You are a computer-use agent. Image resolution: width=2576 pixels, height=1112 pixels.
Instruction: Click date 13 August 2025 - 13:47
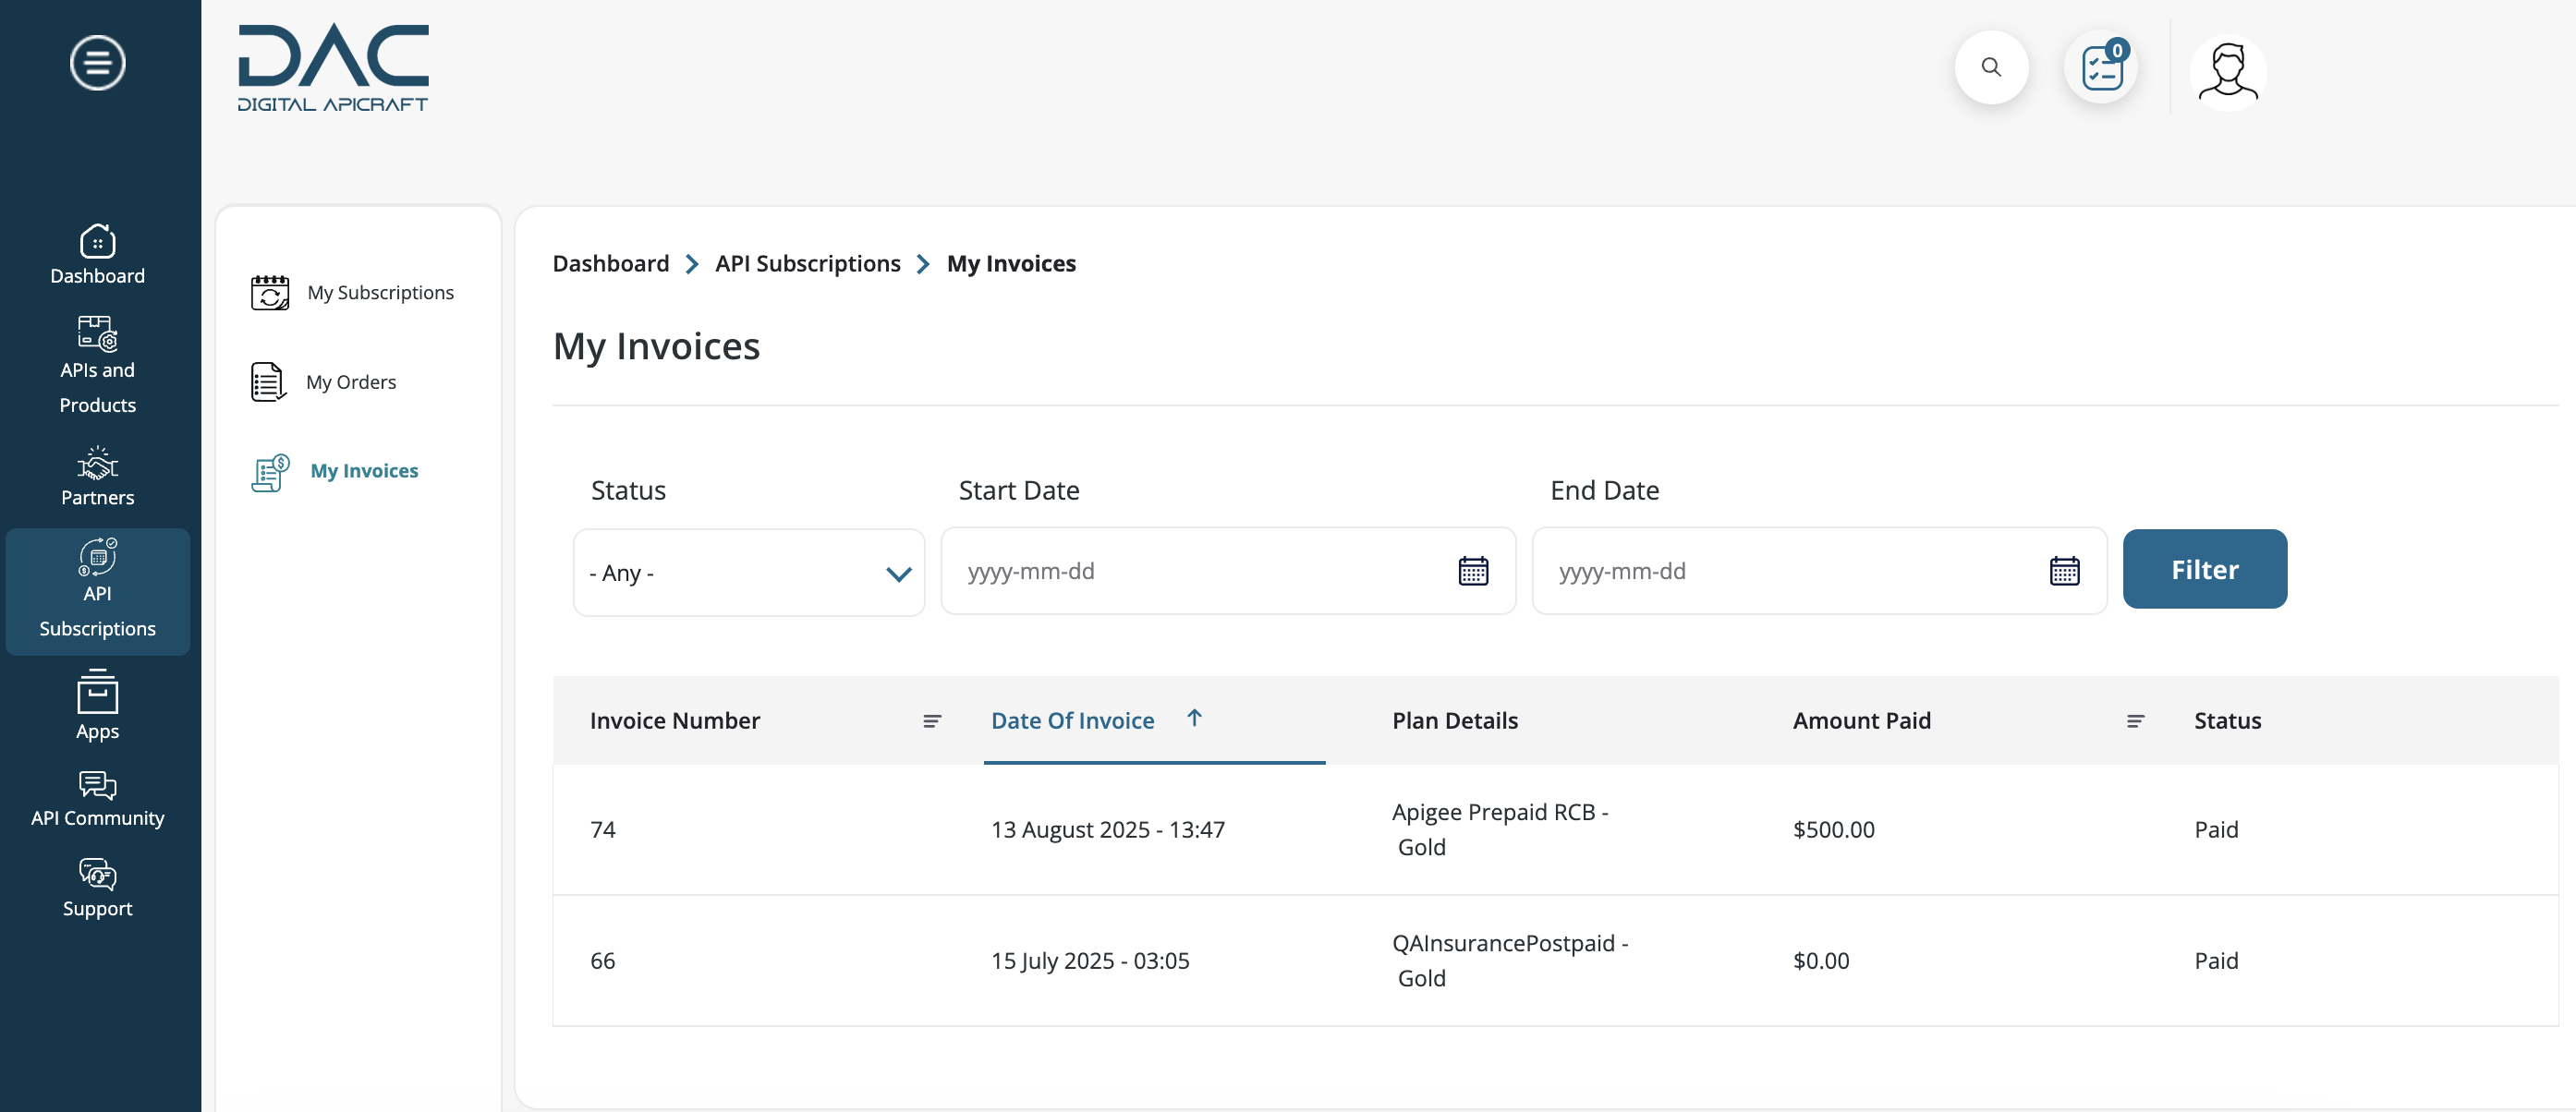[1107, 829]
